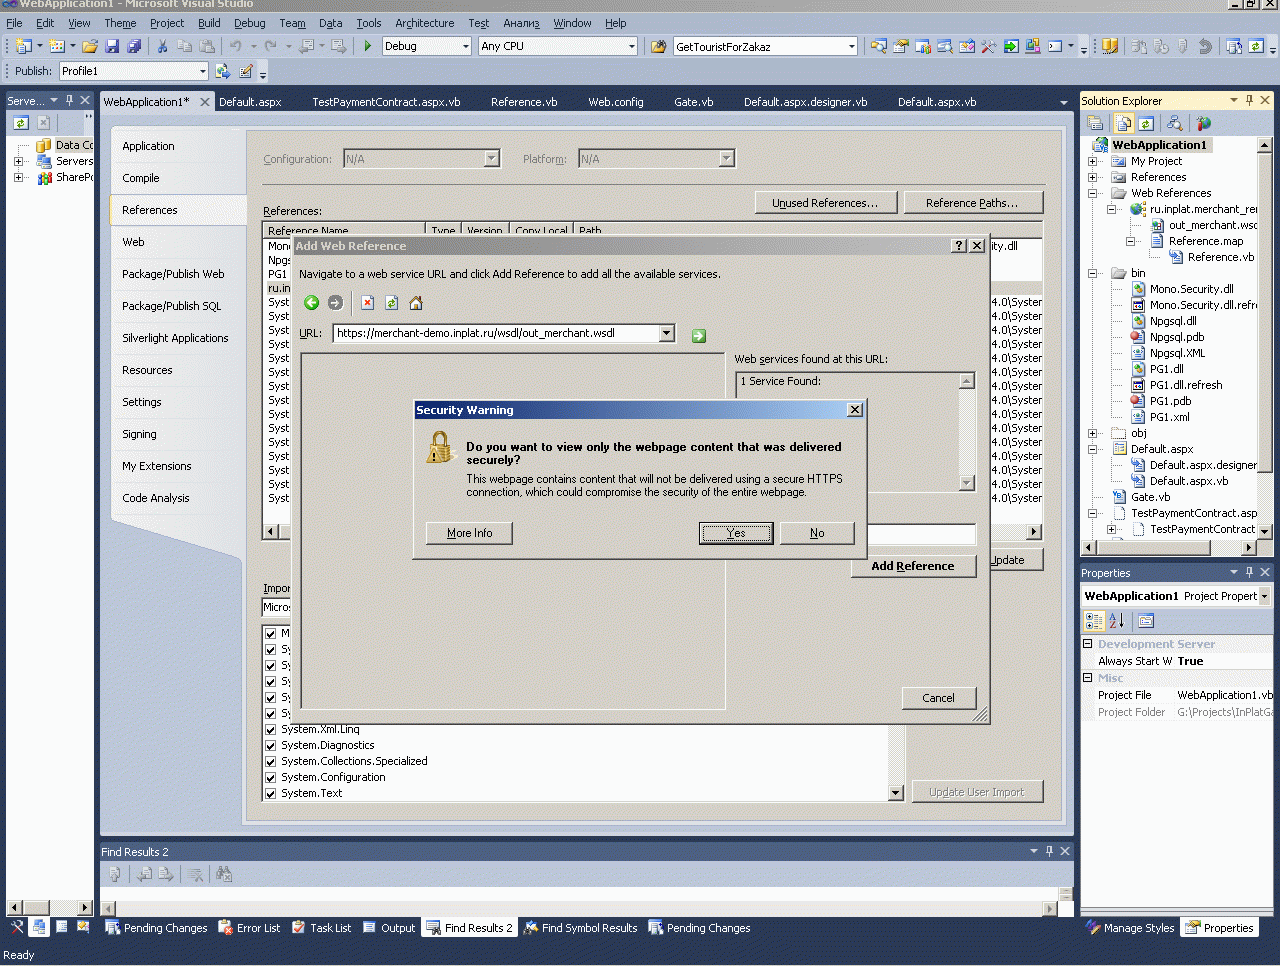Expand the My Project node in Solution Explorer
Image resolution: width=1280 pixels, height=966 pixels.
coord(1093,161)
